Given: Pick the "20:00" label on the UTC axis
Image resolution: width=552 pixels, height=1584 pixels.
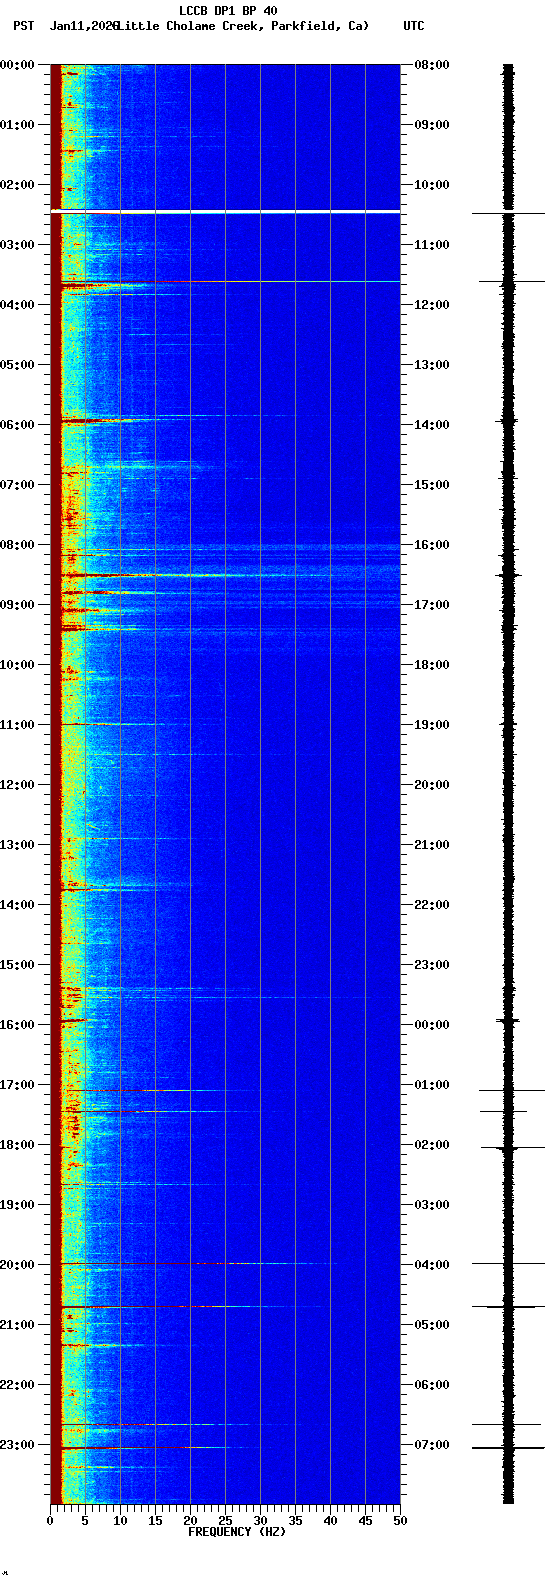Looking at the screenshot, I should pyautogui.click(x=432, y=785).
